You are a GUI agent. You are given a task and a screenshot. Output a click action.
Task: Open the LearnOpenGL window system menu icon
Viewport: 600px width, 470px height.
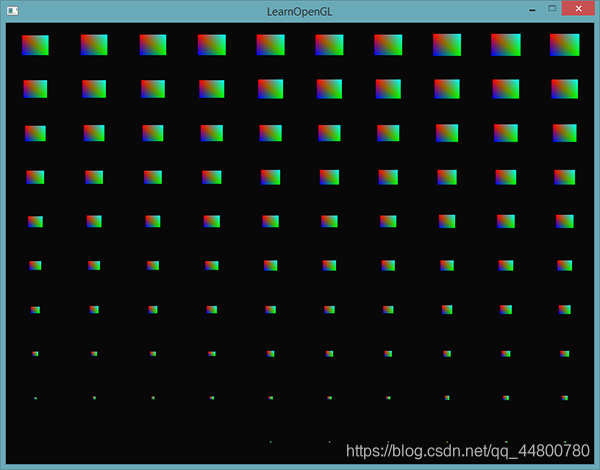coord(13,11)
